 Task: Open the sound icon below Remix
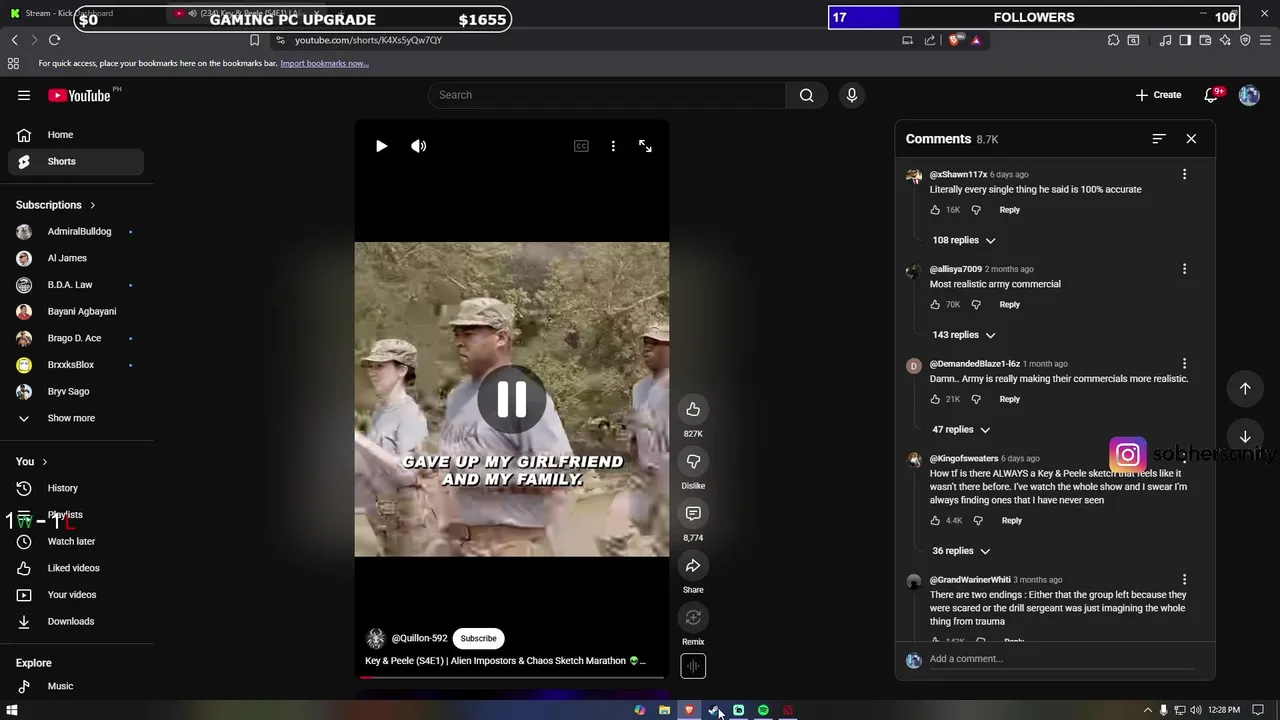tap(693, 666)
